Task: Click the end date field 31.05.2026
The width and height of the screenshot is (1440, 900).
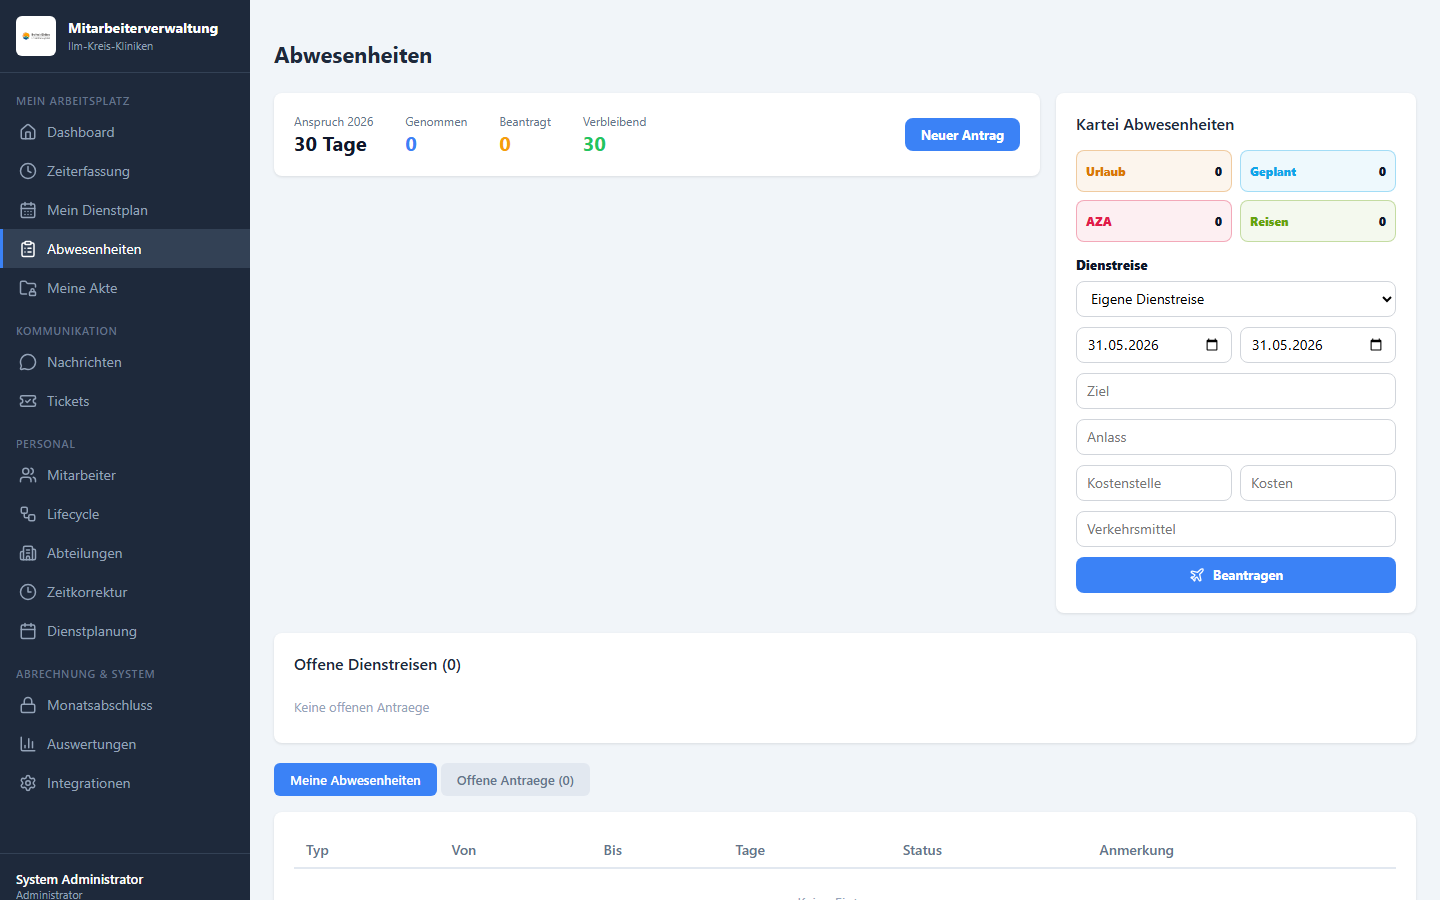Action: (x=1318, y=345)
